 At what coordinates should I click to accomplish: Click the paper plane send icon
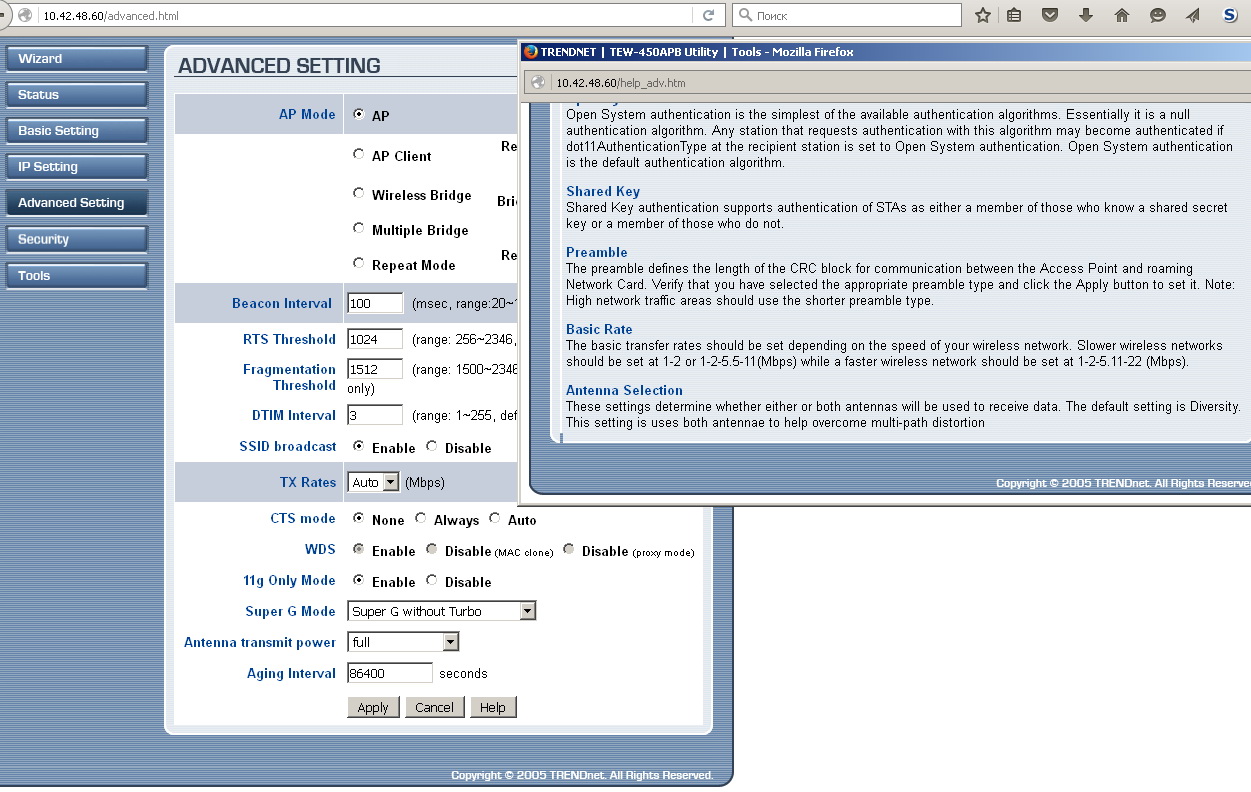click(1193, 15)
